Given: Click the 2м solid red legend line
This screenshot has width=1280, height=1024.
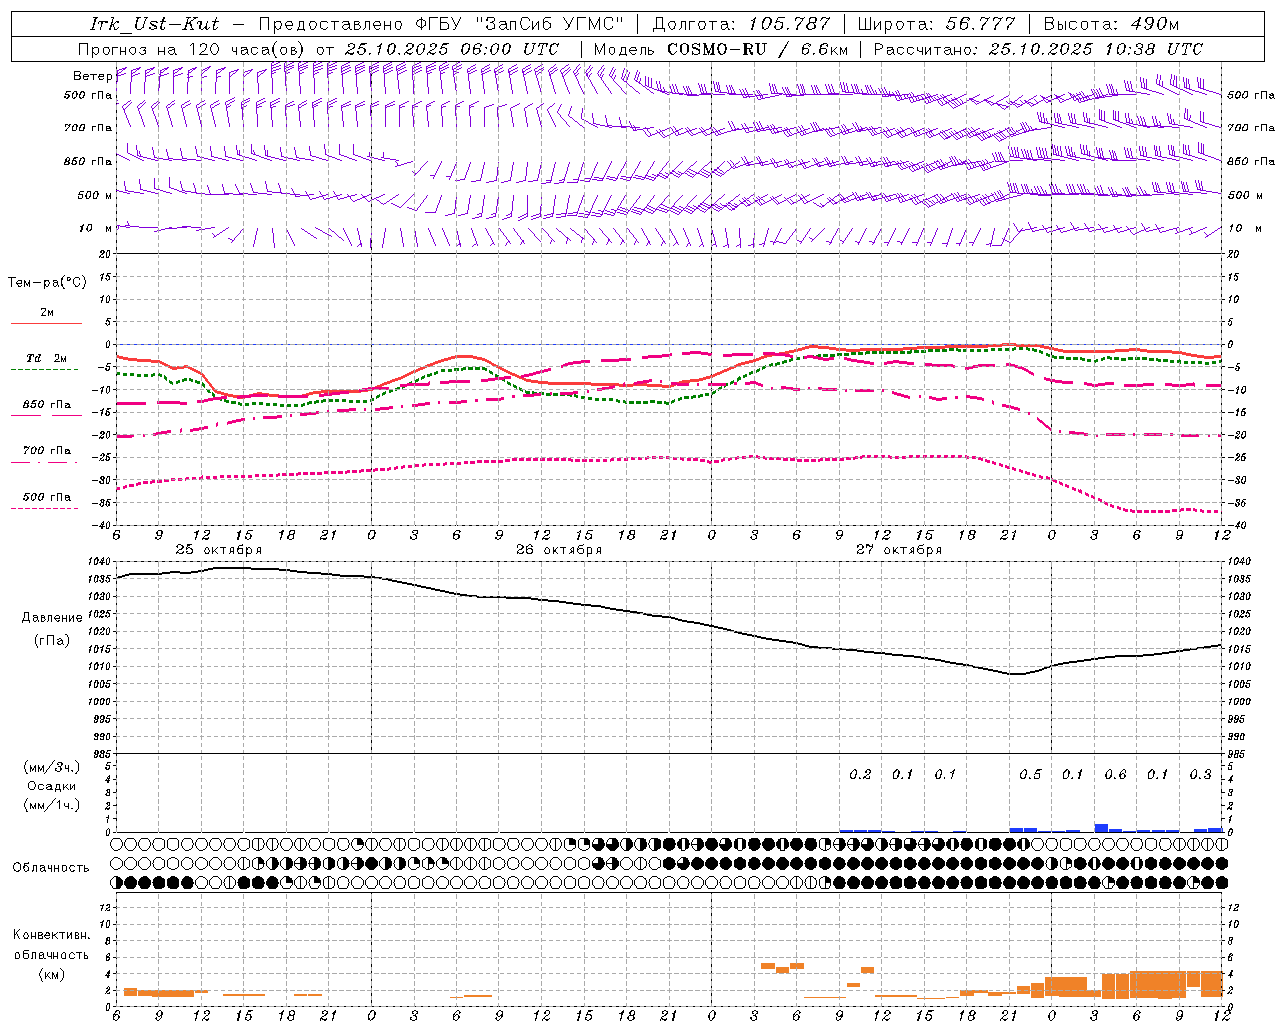Looking at the screenshot, I should (x=46, y=323).
